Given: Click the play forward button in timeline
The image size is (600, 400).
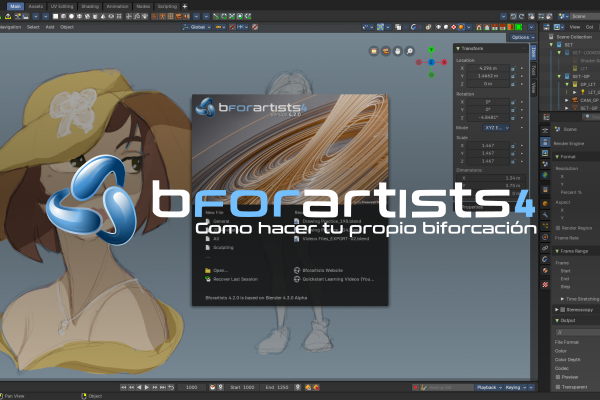Looking at the screenshot, I should 147,387.
